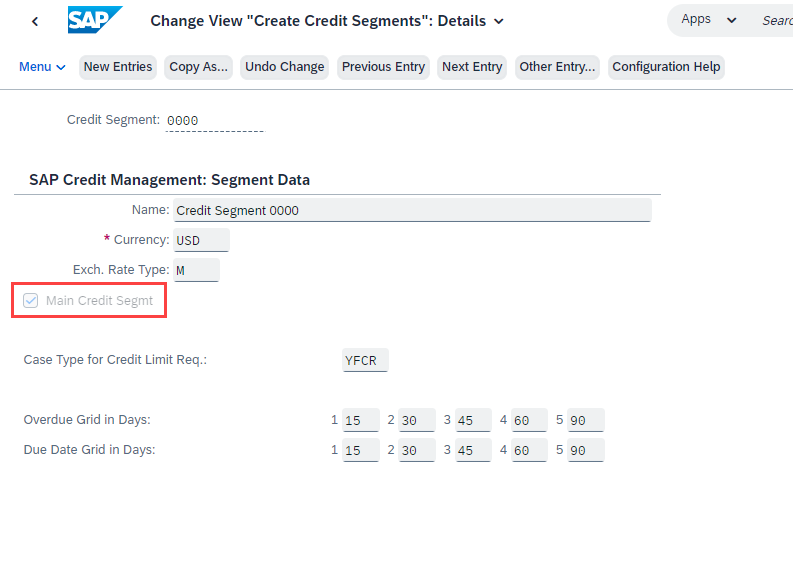This screenshot has width=793, height=565.
Task: Click the back arrow icon
Action: pyautogui.click(x=35, y=21)
